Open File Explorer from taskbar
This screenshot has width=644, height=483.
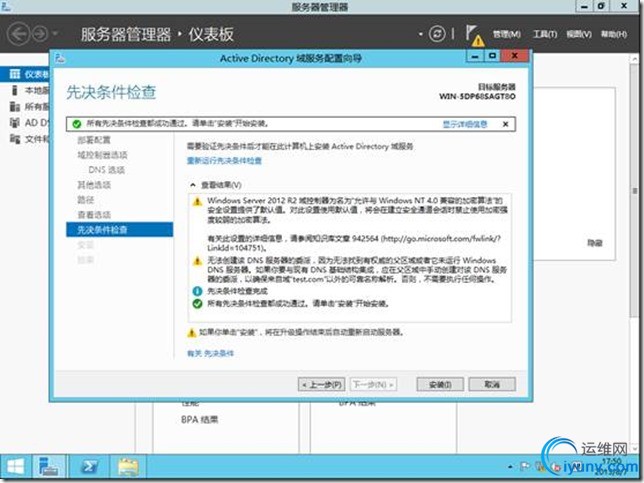coord(128,467)
